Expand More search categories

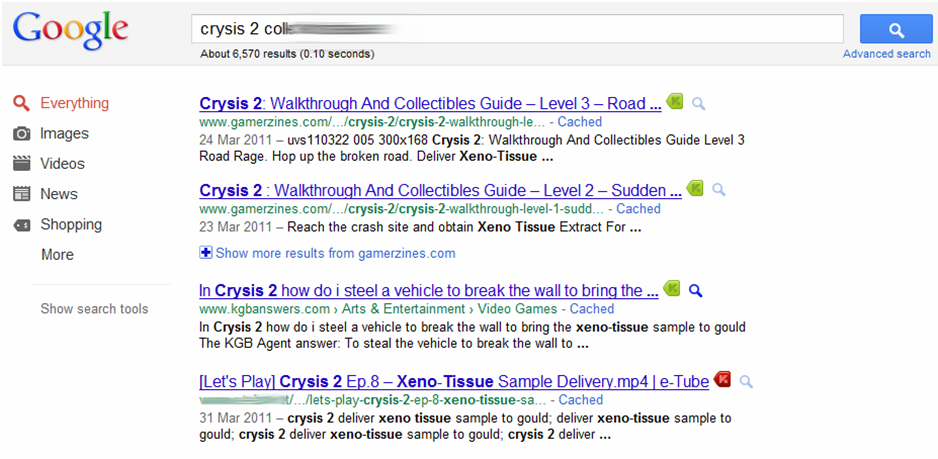pos(57,255)
